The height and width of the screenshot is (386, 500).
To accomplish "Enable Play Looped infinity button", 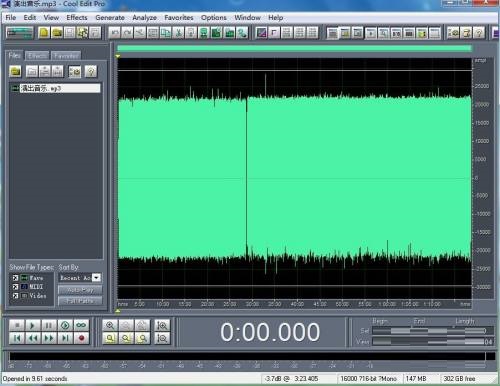I will (x=81, y=325).
